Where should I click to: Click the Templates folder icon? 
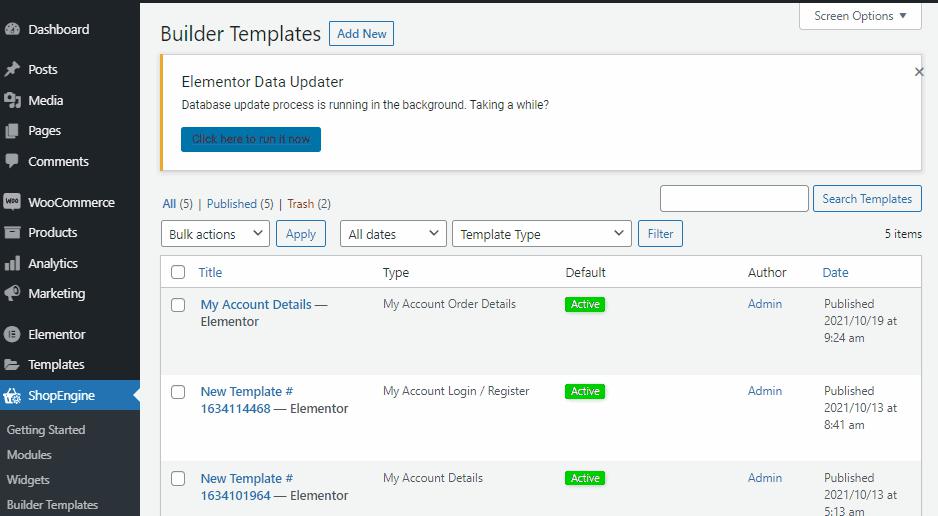(12, 364)
